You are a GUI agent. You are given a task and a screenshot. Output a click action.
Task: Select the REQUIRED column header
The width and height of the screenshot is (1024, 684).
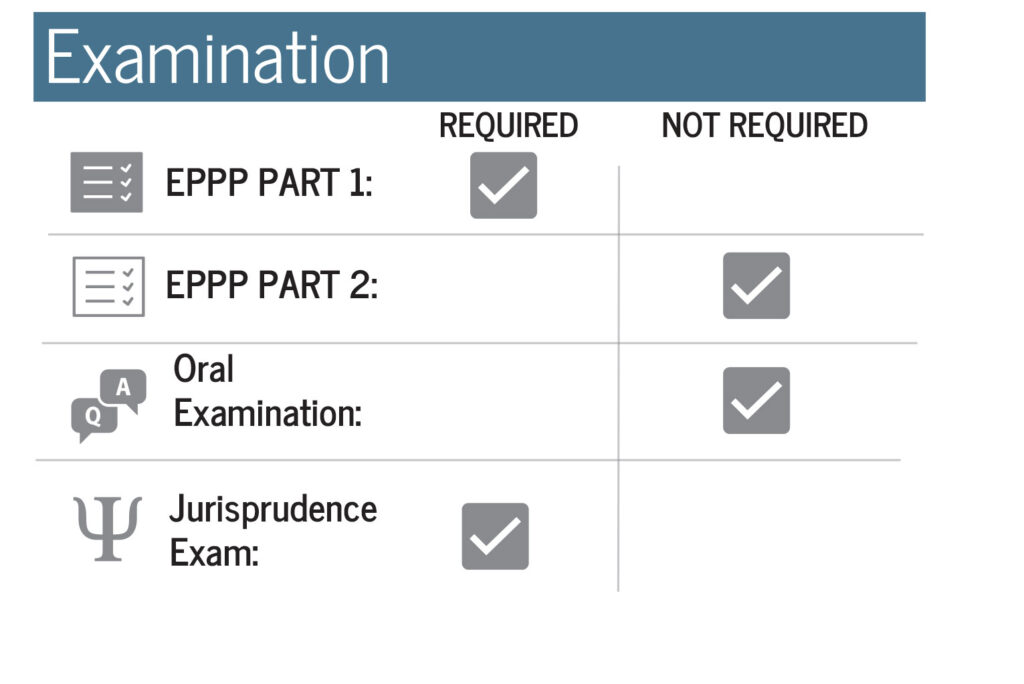tap(508, 126)
